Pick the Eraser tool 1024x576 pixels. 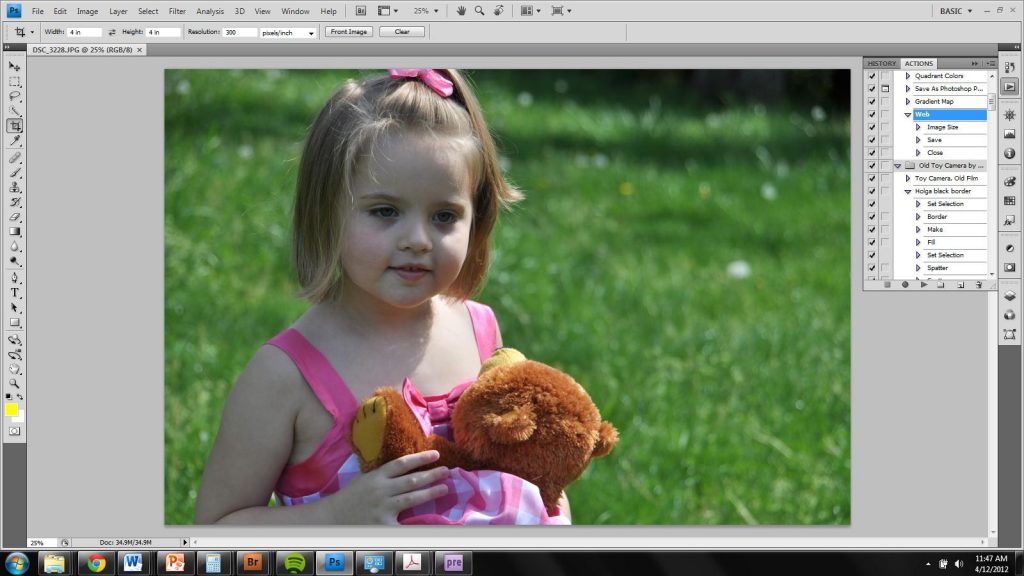point(15,216)
